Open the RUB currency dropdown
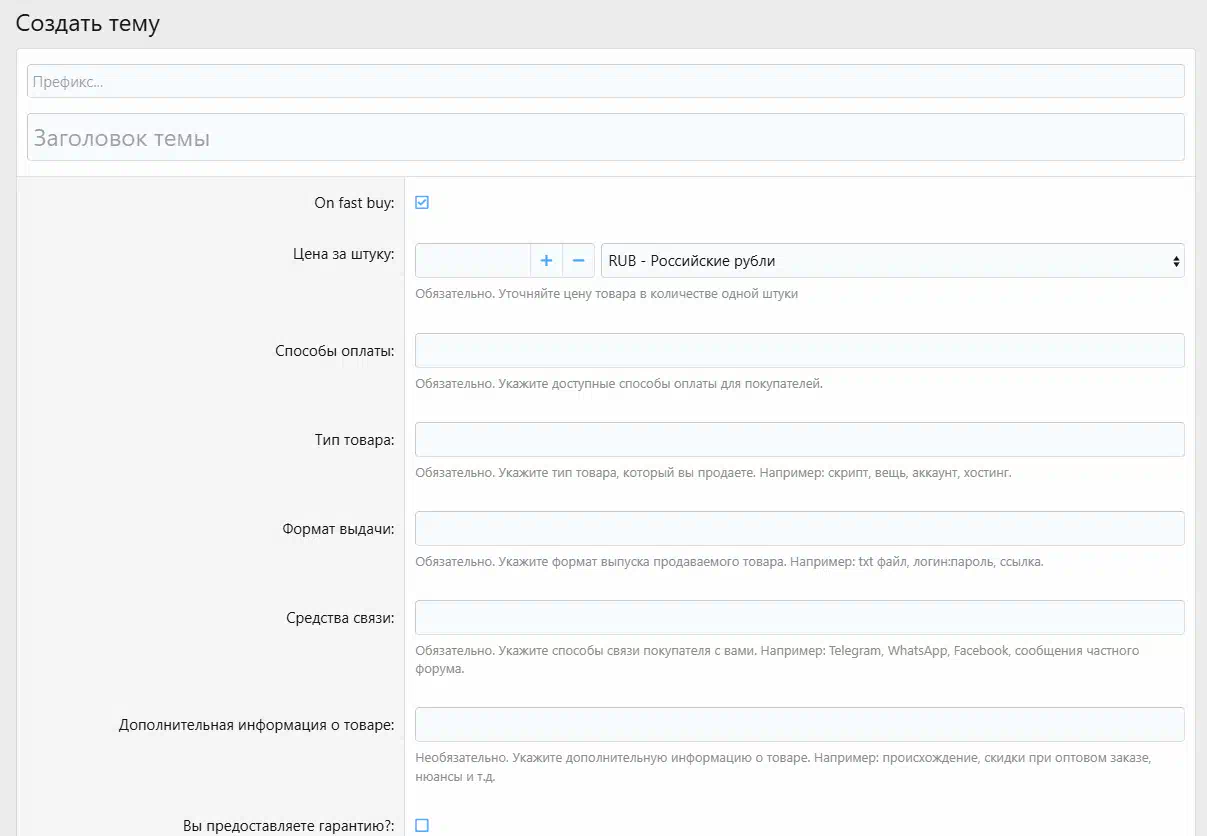This screenshot has height=836, width=1207. (x=892, y=261)
